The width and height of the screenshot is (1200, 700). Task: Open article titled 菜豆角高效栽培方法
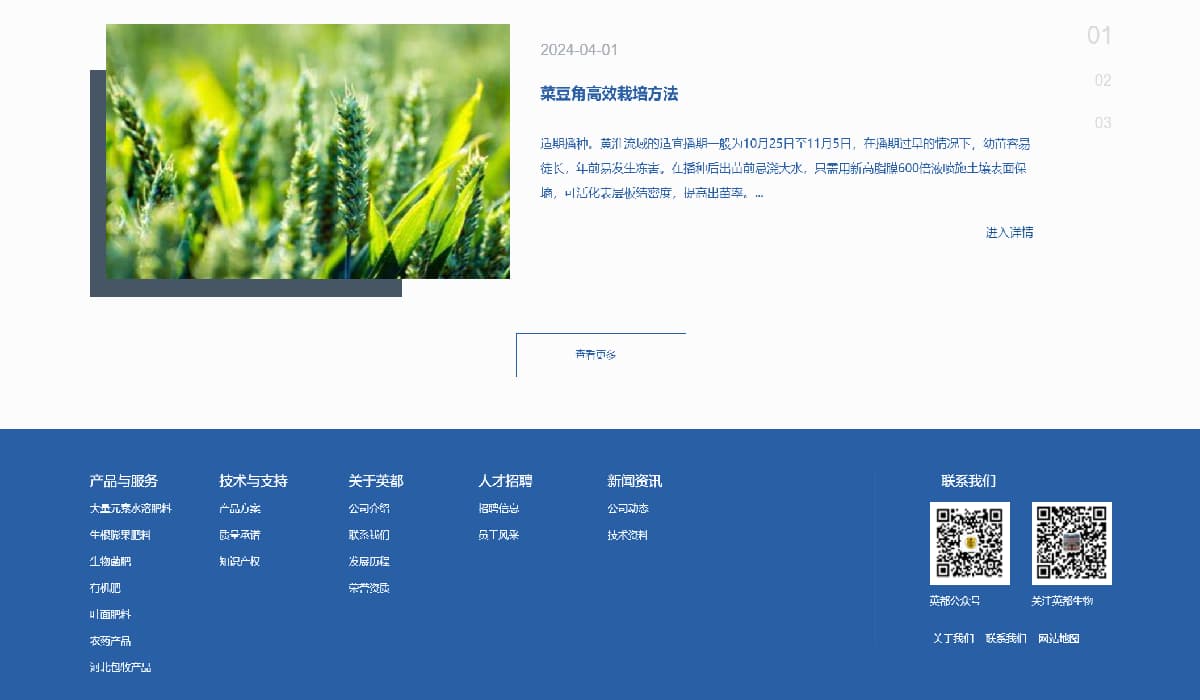coord(609,94)
